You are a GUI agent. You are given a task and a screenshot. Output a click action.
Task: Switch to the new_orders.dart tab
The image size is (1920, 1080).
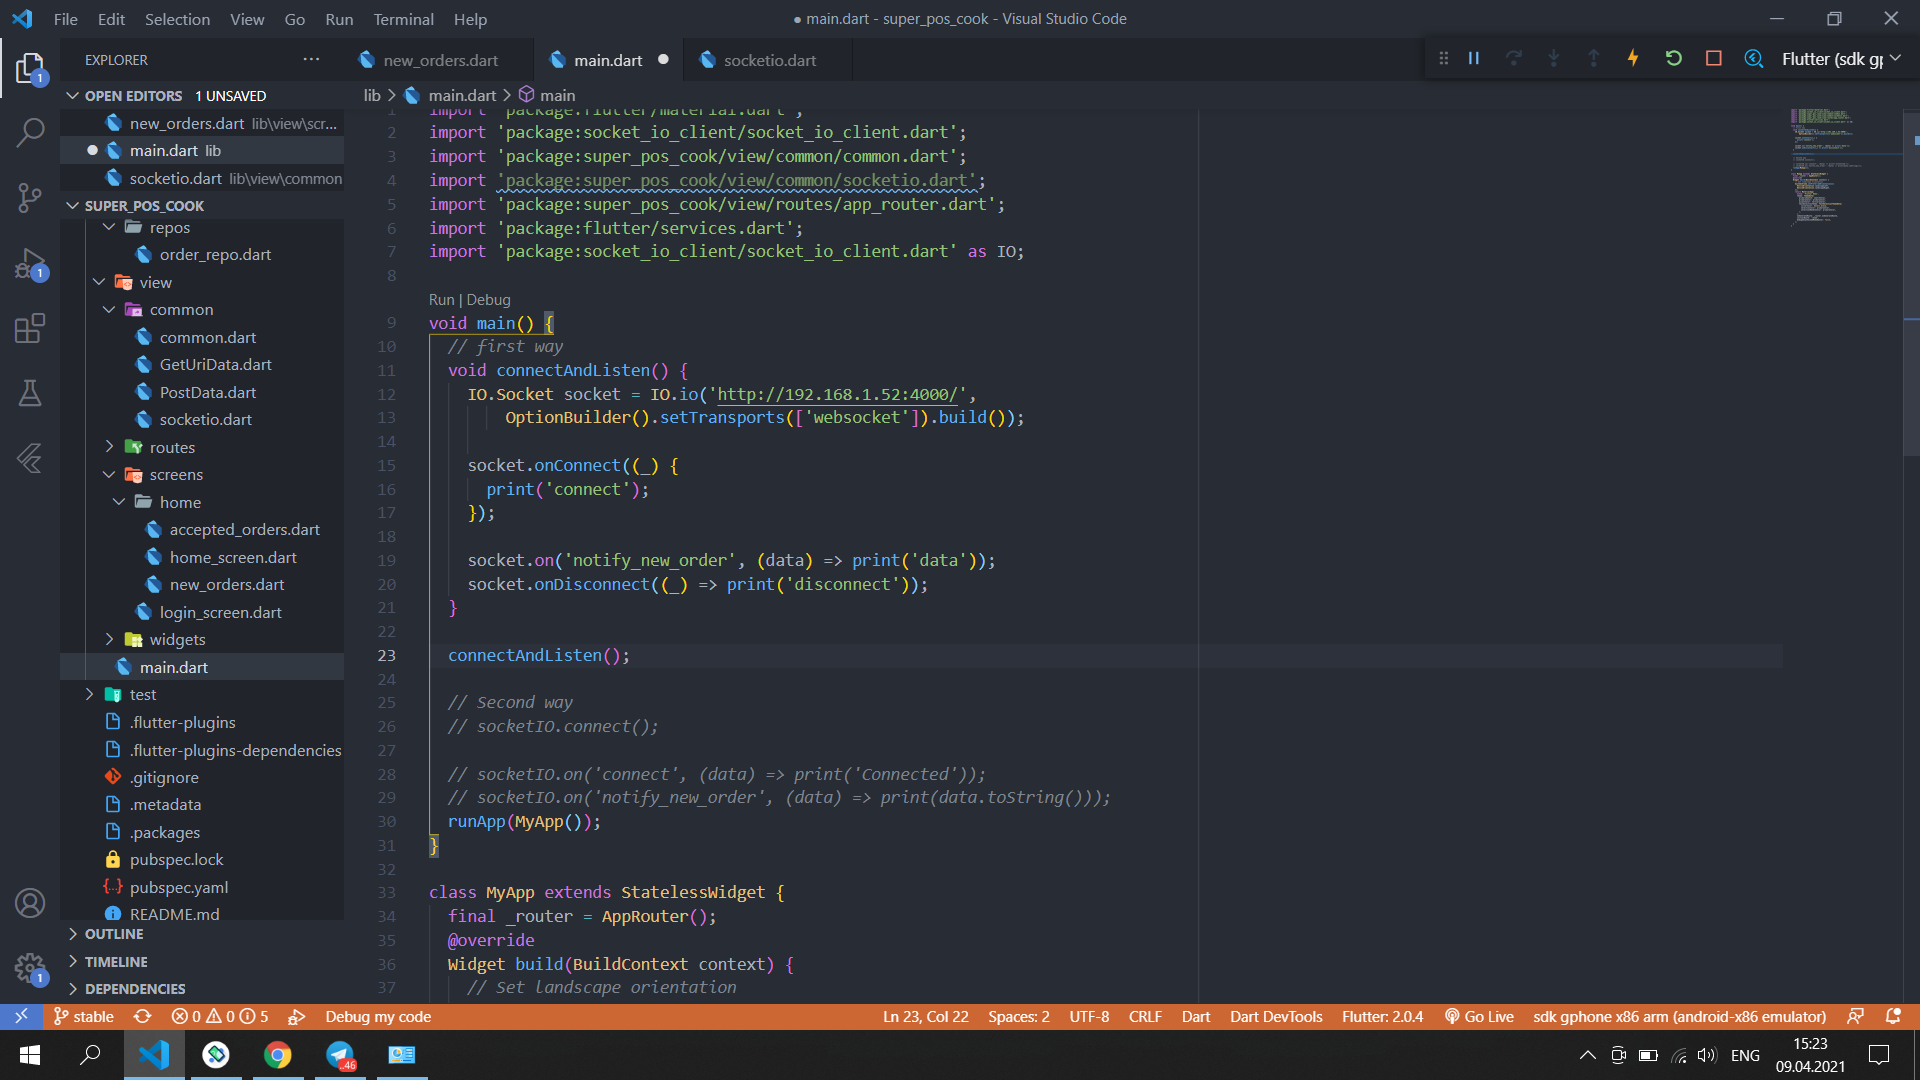(x=441, y=60)
